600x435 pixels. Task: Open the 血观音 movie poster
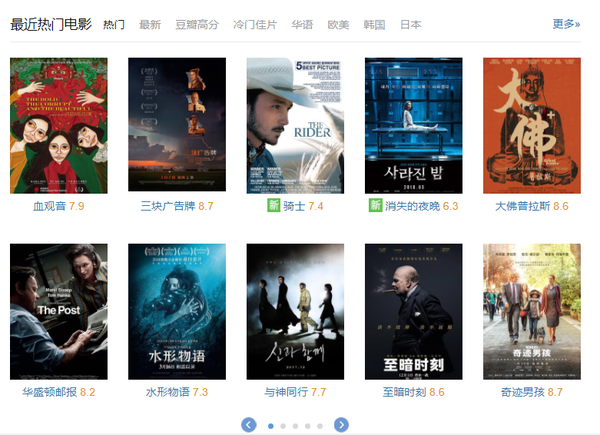59,125
